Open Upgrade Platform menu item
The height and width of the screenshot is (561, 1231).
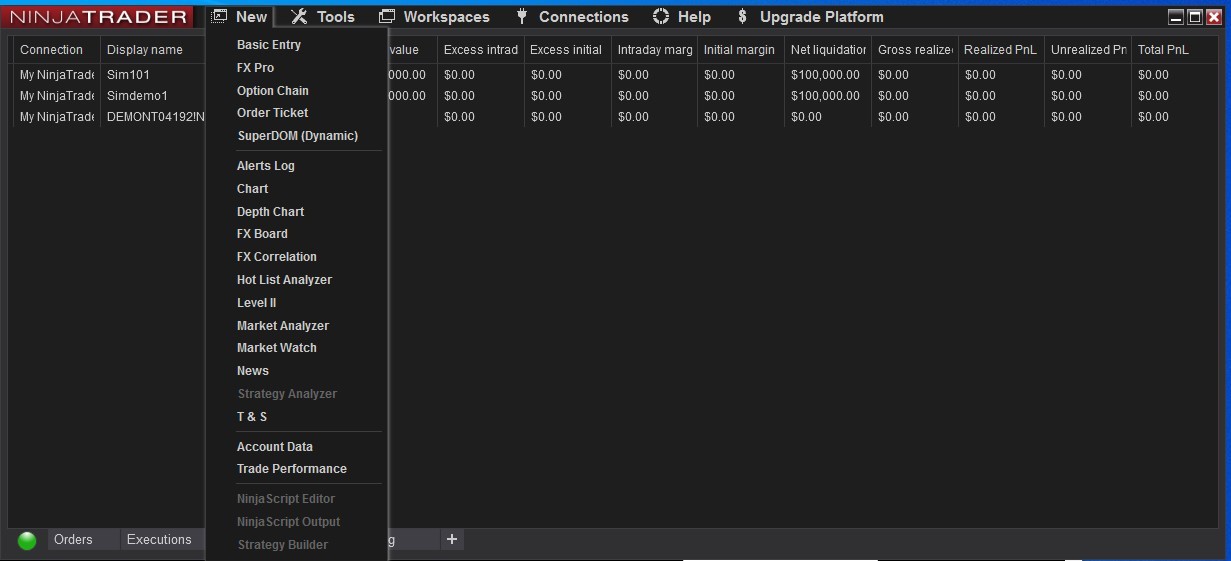(x=822, y=16)
